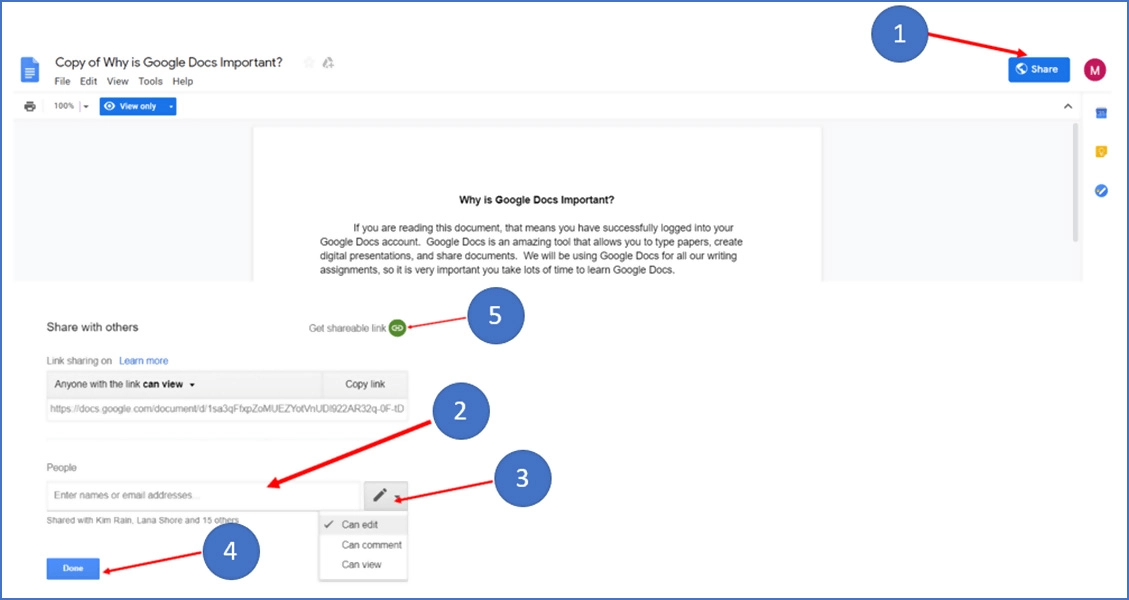The height and width of the screenshot is (600, 1129).
Task: Click the blue Share button
Action: coord(1039,69)
